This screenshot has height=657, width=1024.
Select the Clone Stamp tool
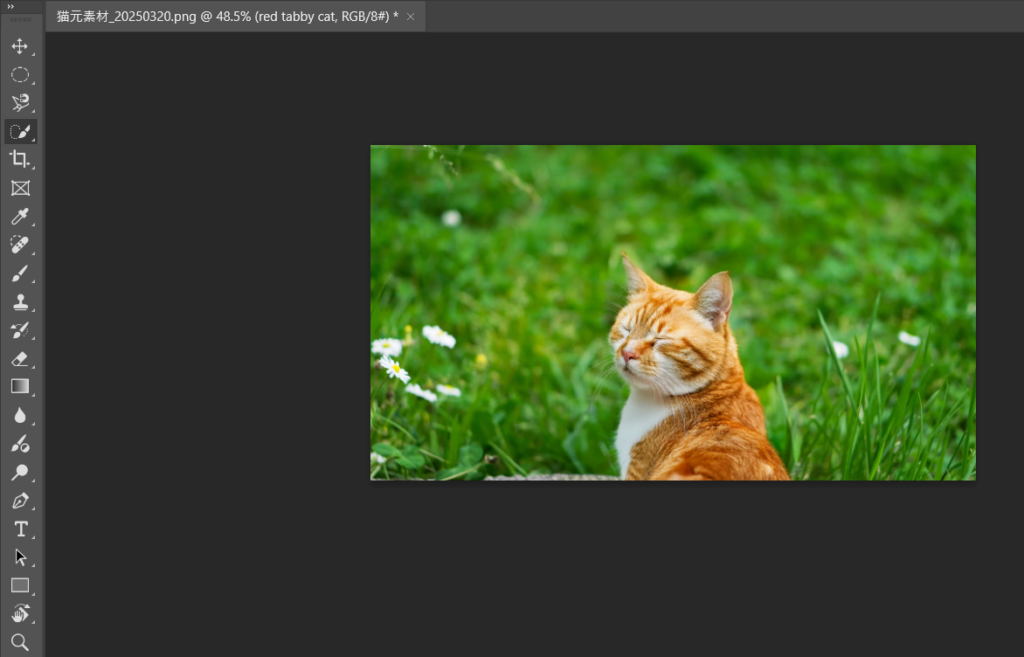coord(20,301)
